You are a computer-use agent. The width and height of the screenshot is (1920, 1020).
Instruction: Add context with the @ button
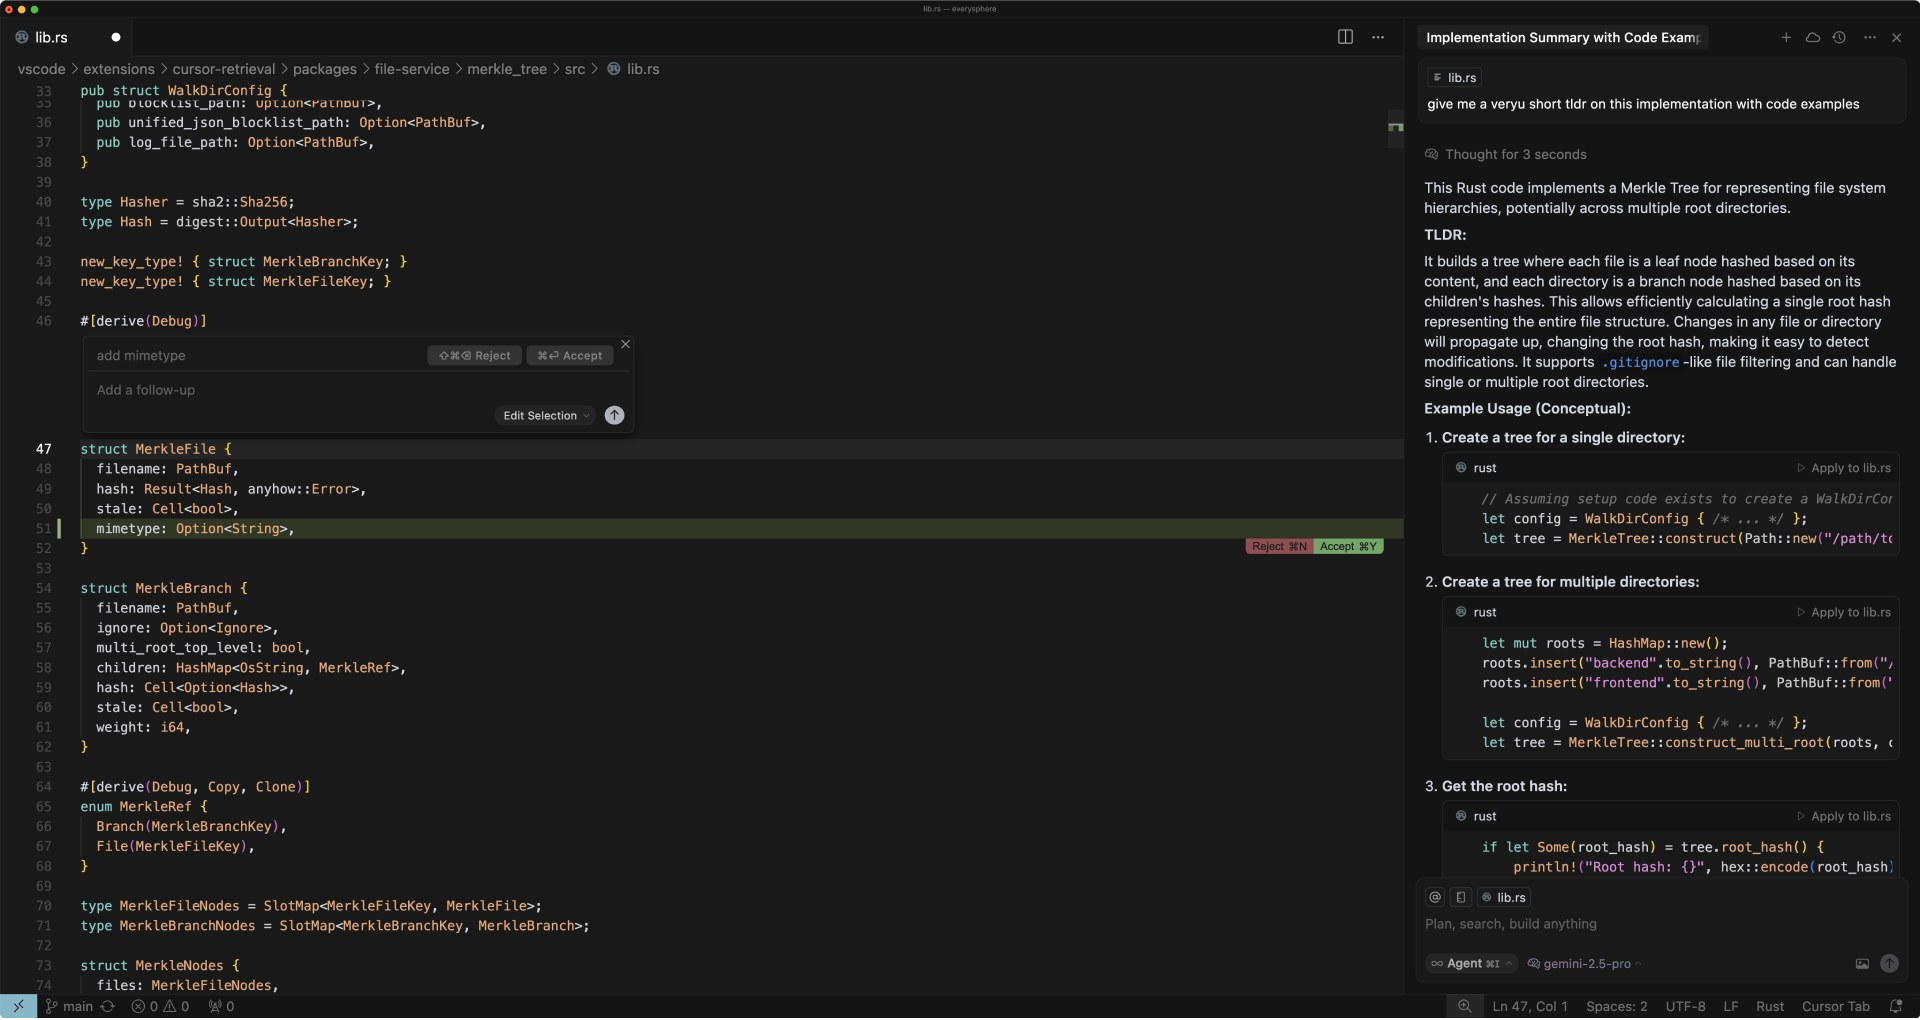coord(1435,898)
